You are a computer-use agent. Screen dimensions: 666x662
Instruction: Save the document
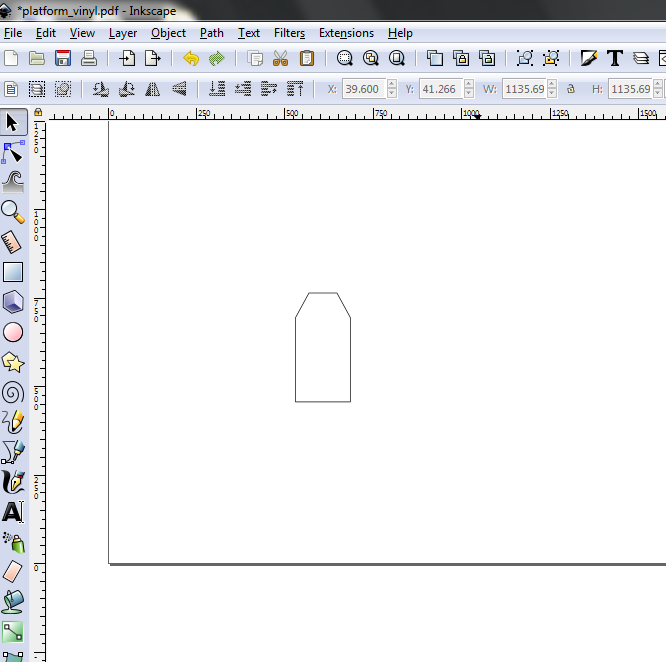click(63, 58)
